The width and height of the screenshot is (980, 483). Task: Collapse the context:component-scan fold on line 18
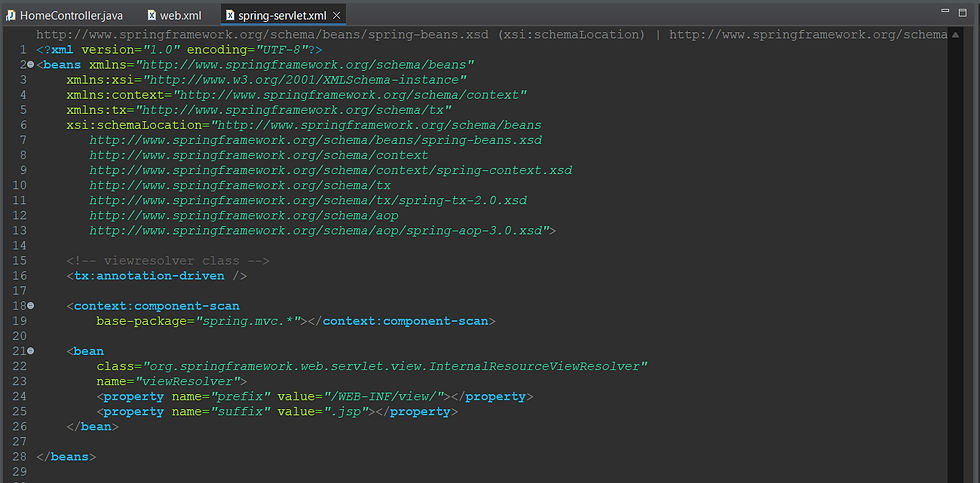[x=31, y=306]
